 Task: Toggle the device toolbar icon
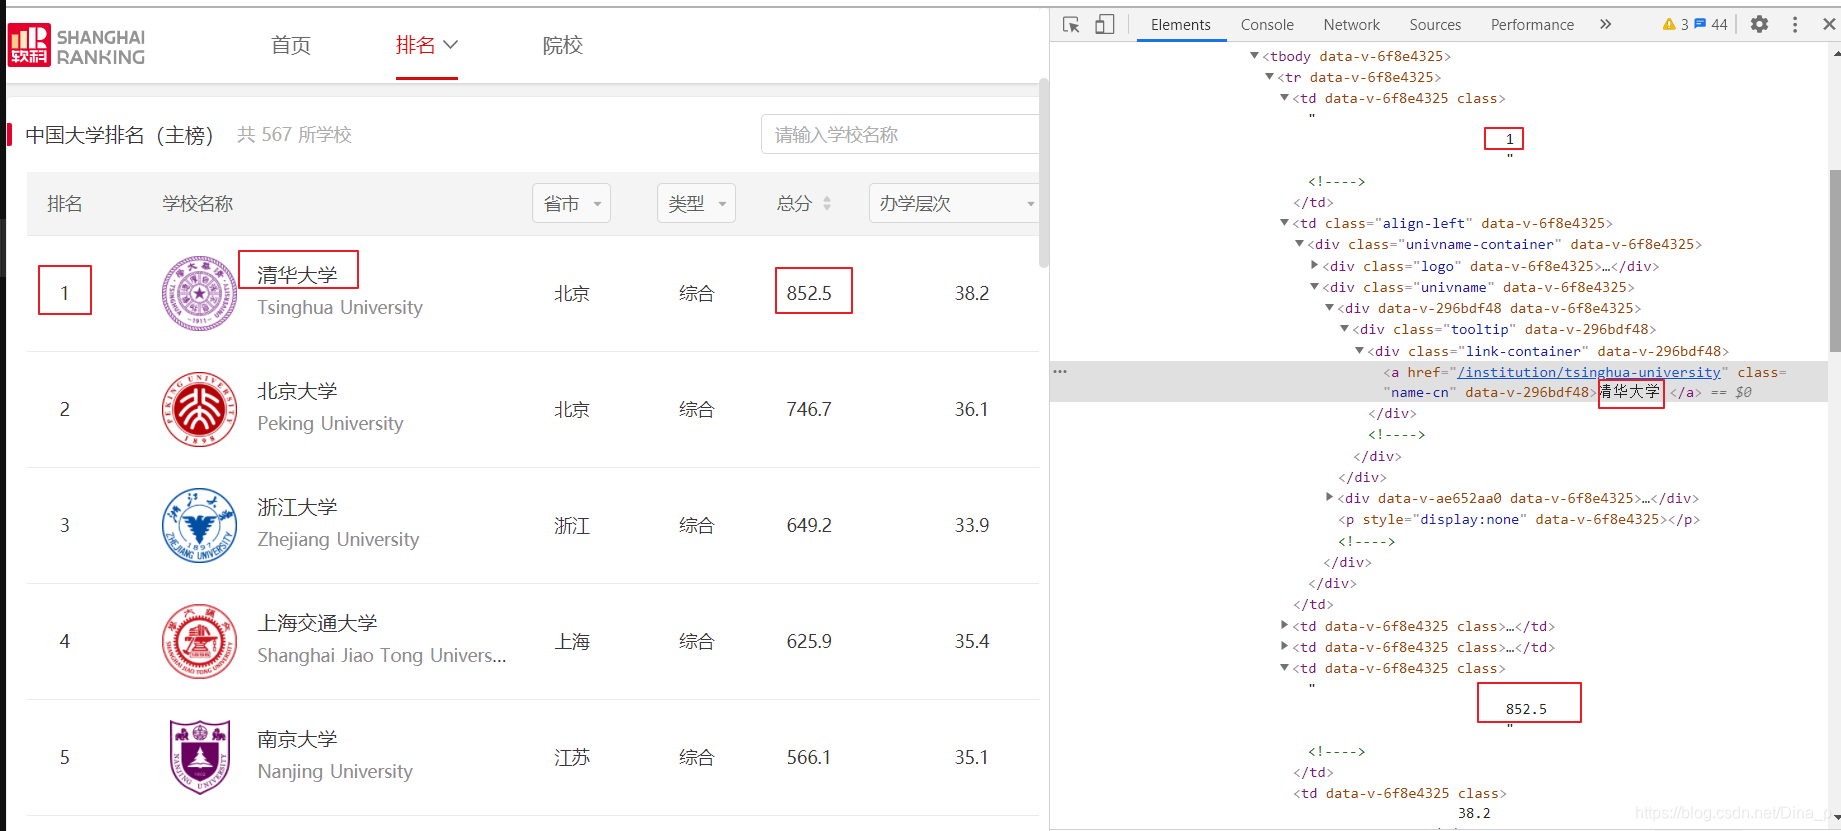coord(1104,24)
